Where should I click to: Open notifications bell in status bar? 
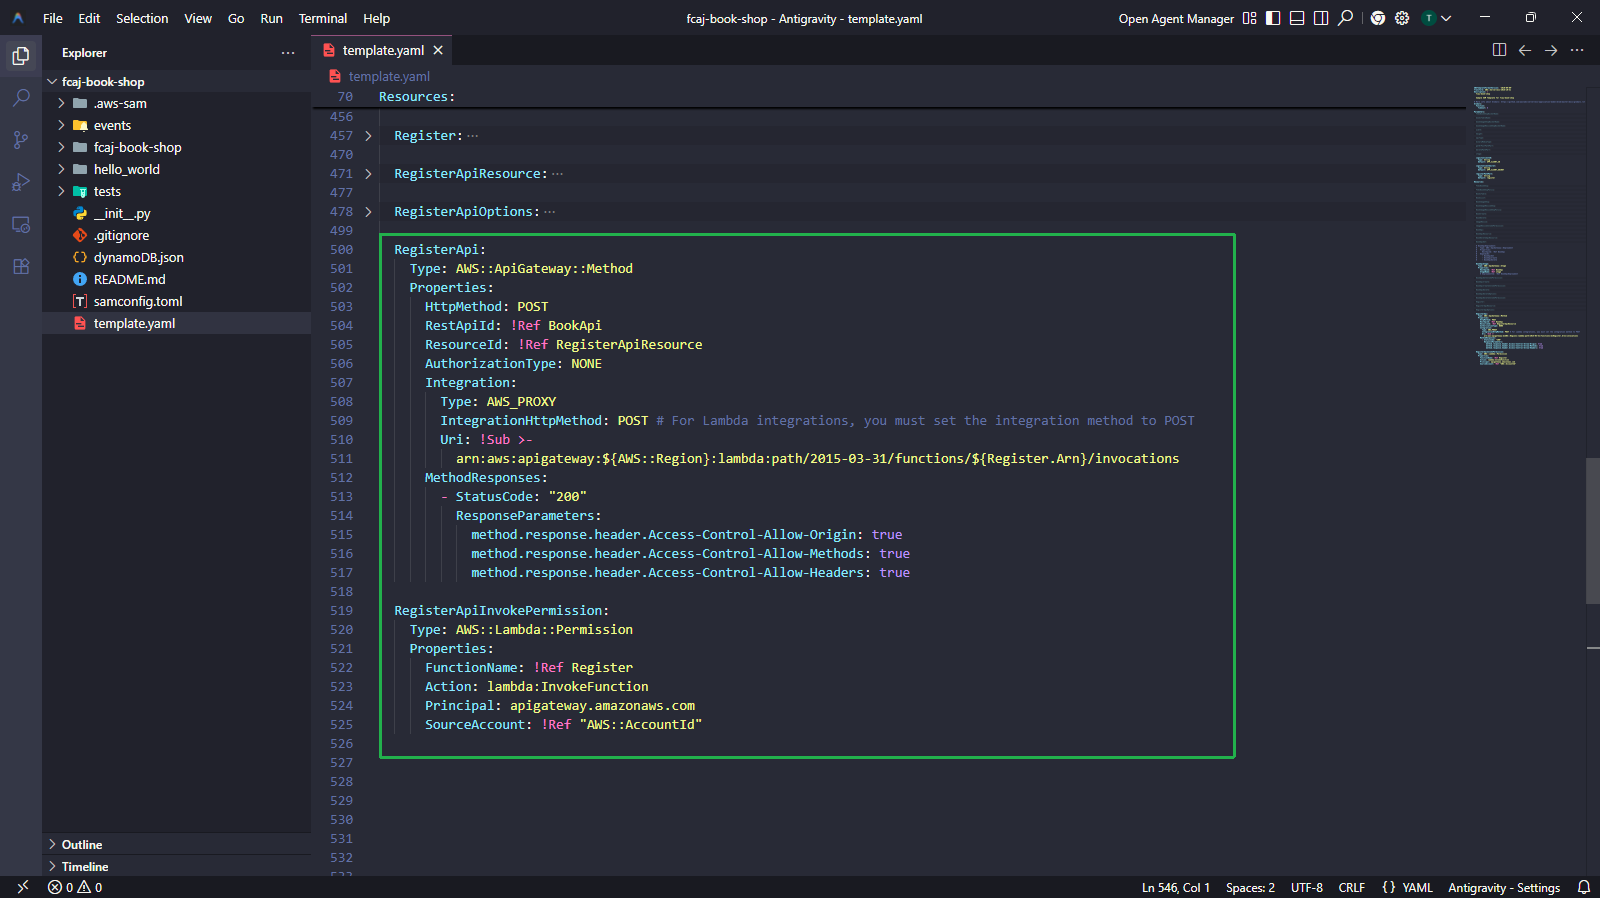point(1584,887)
